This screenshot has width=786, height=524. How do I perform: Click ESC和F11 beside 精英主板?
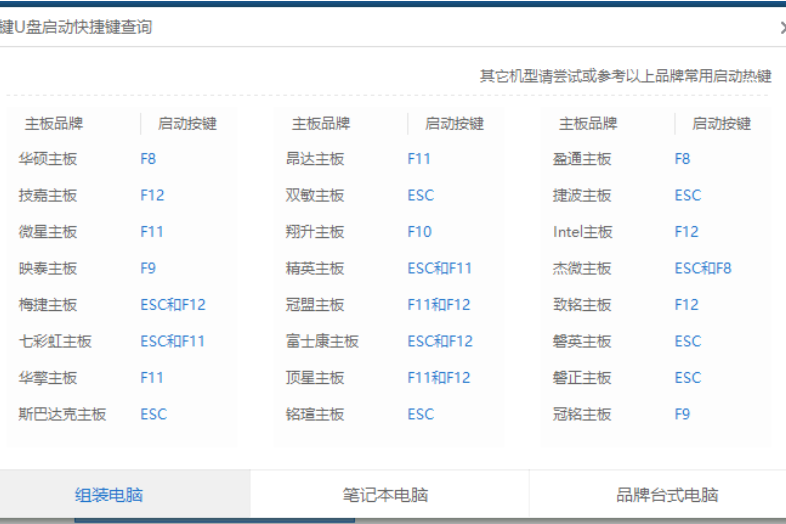click(x=440, y=268)
